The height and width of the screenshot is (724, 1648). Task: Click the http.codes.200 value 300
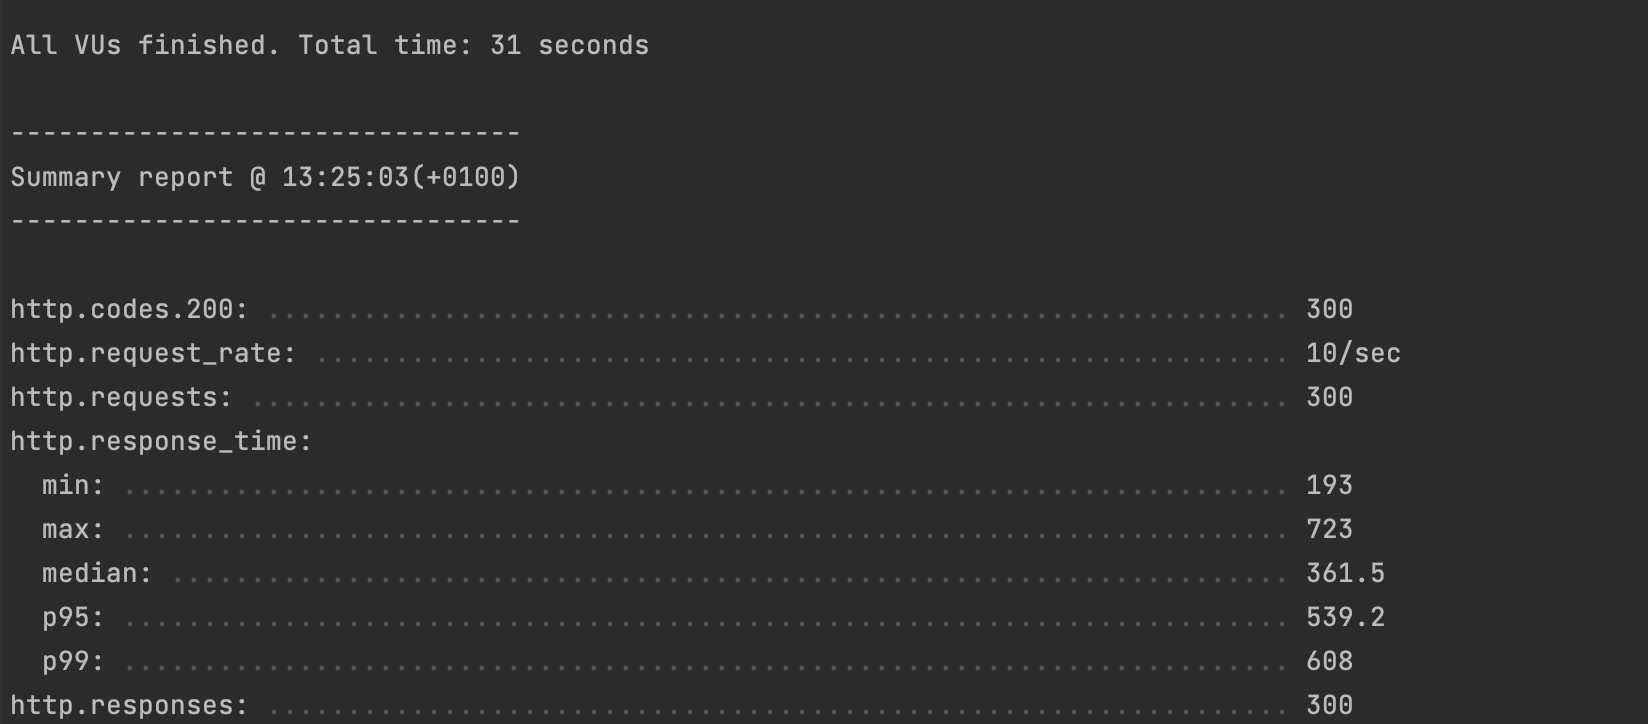point(1329,309)
